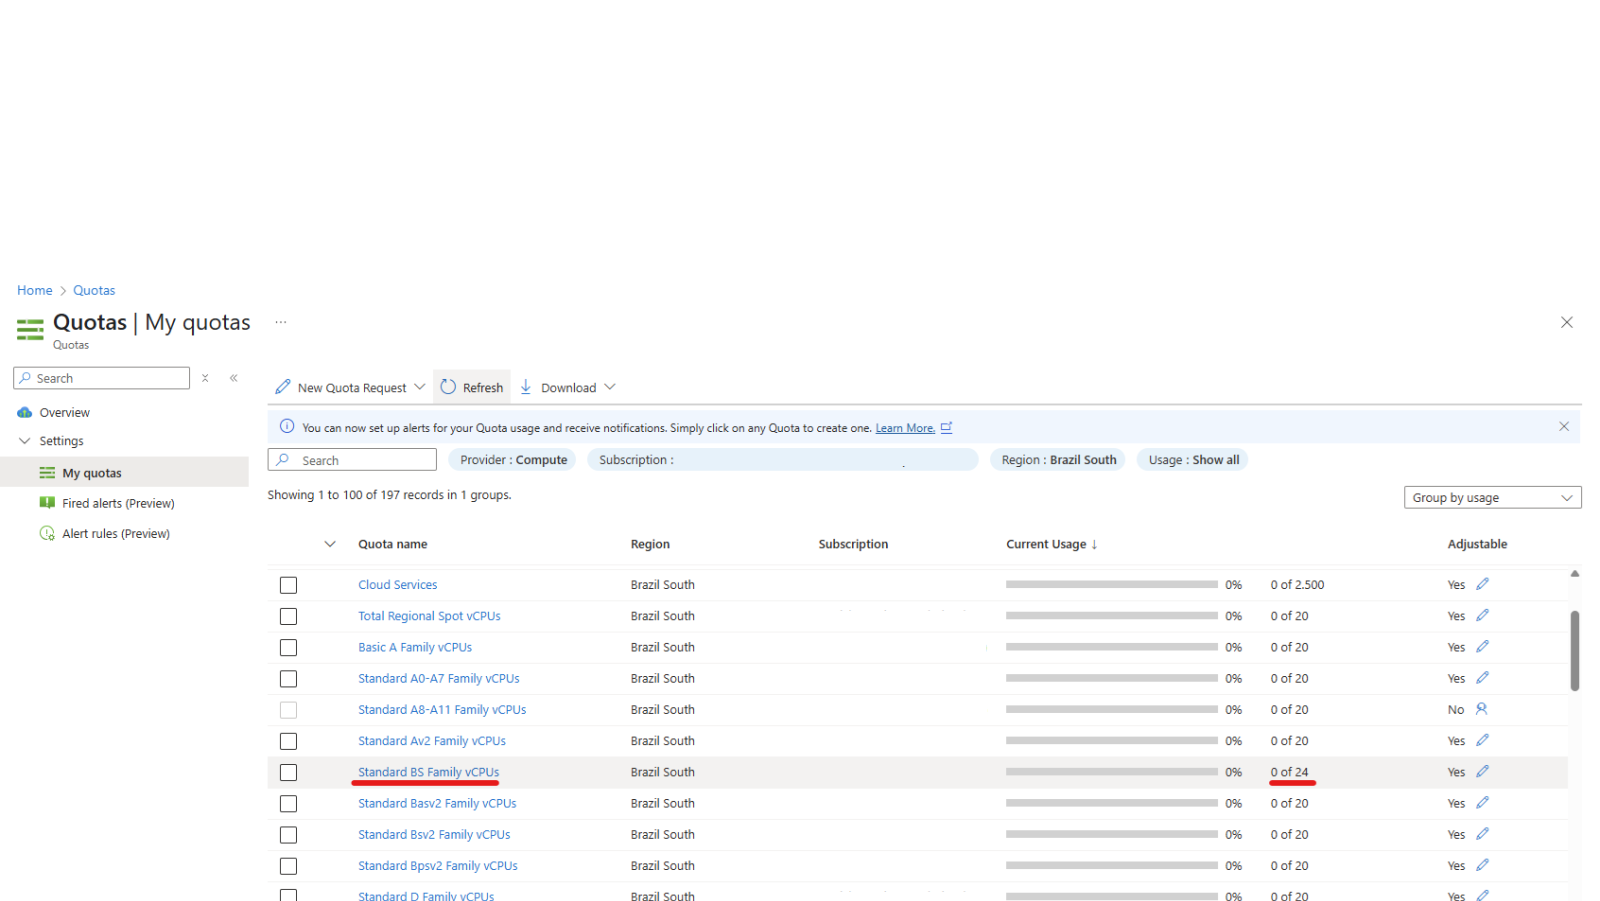Click edit pencil for Standard BS Family vCPUs

[x=1482, y=772]
